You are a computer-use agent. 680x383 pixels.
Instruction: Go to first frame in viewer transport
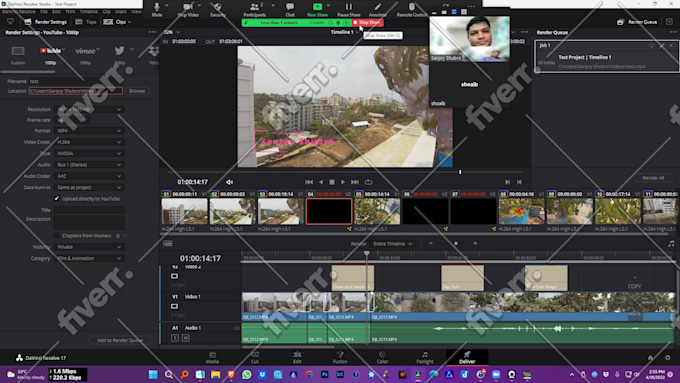click(x=309, y=182)
